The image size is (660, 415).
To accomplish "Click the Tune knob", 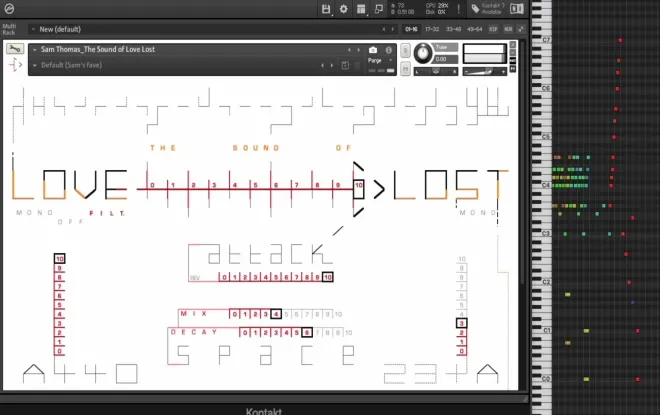I will pyautogui.click(x=423, y=53).
